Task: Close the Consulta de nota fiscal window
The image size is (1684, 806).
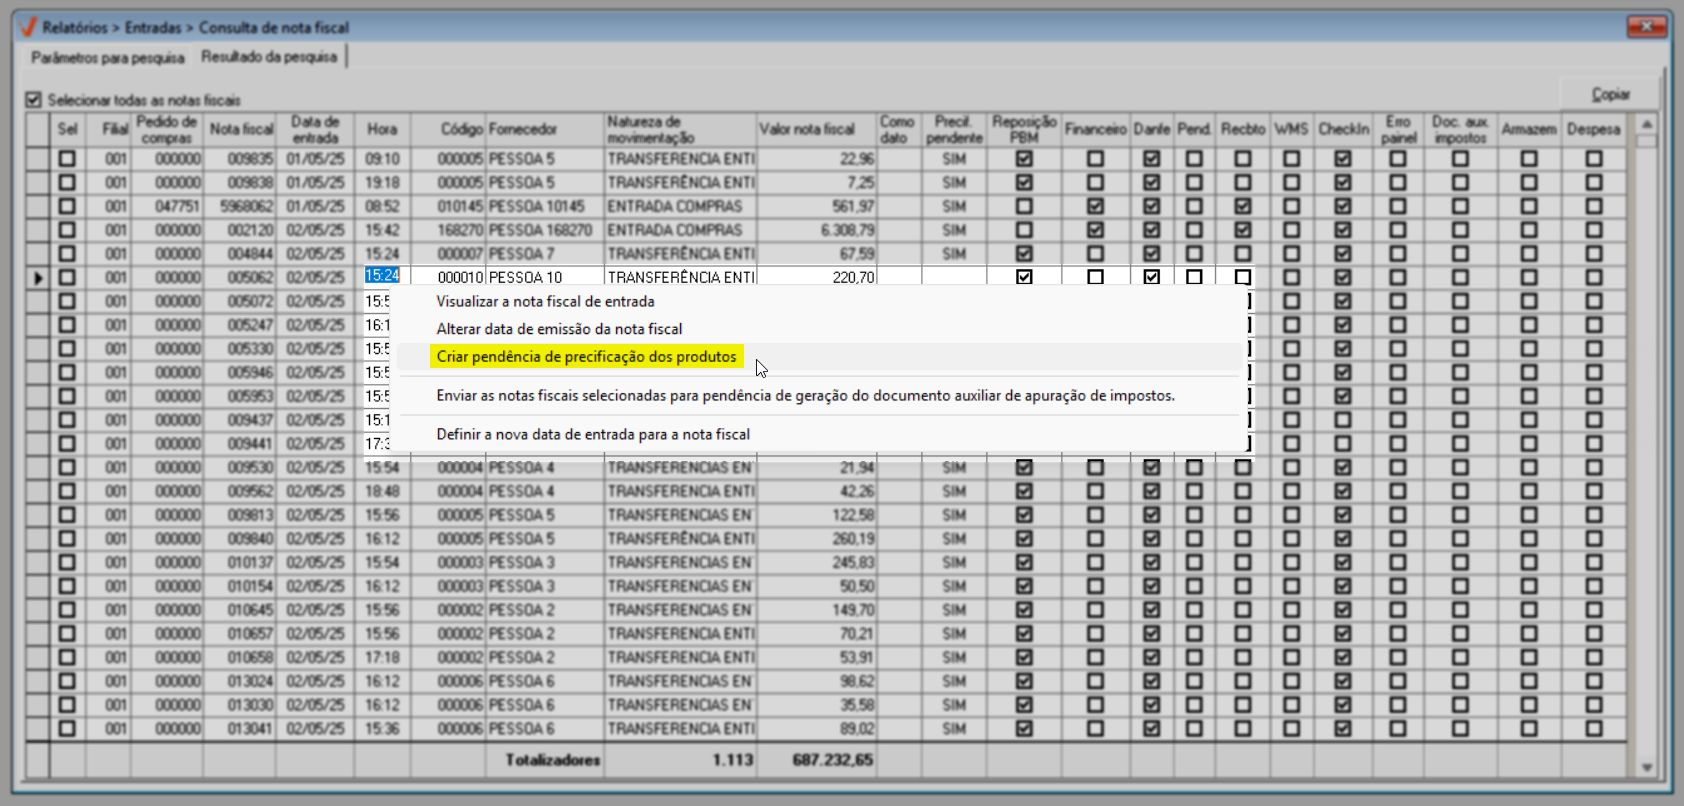Action: (1645, 27)
